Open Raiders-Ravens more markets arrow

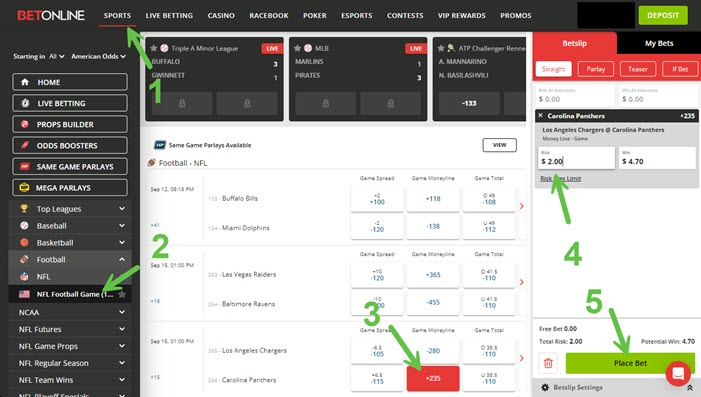[521, 282]
